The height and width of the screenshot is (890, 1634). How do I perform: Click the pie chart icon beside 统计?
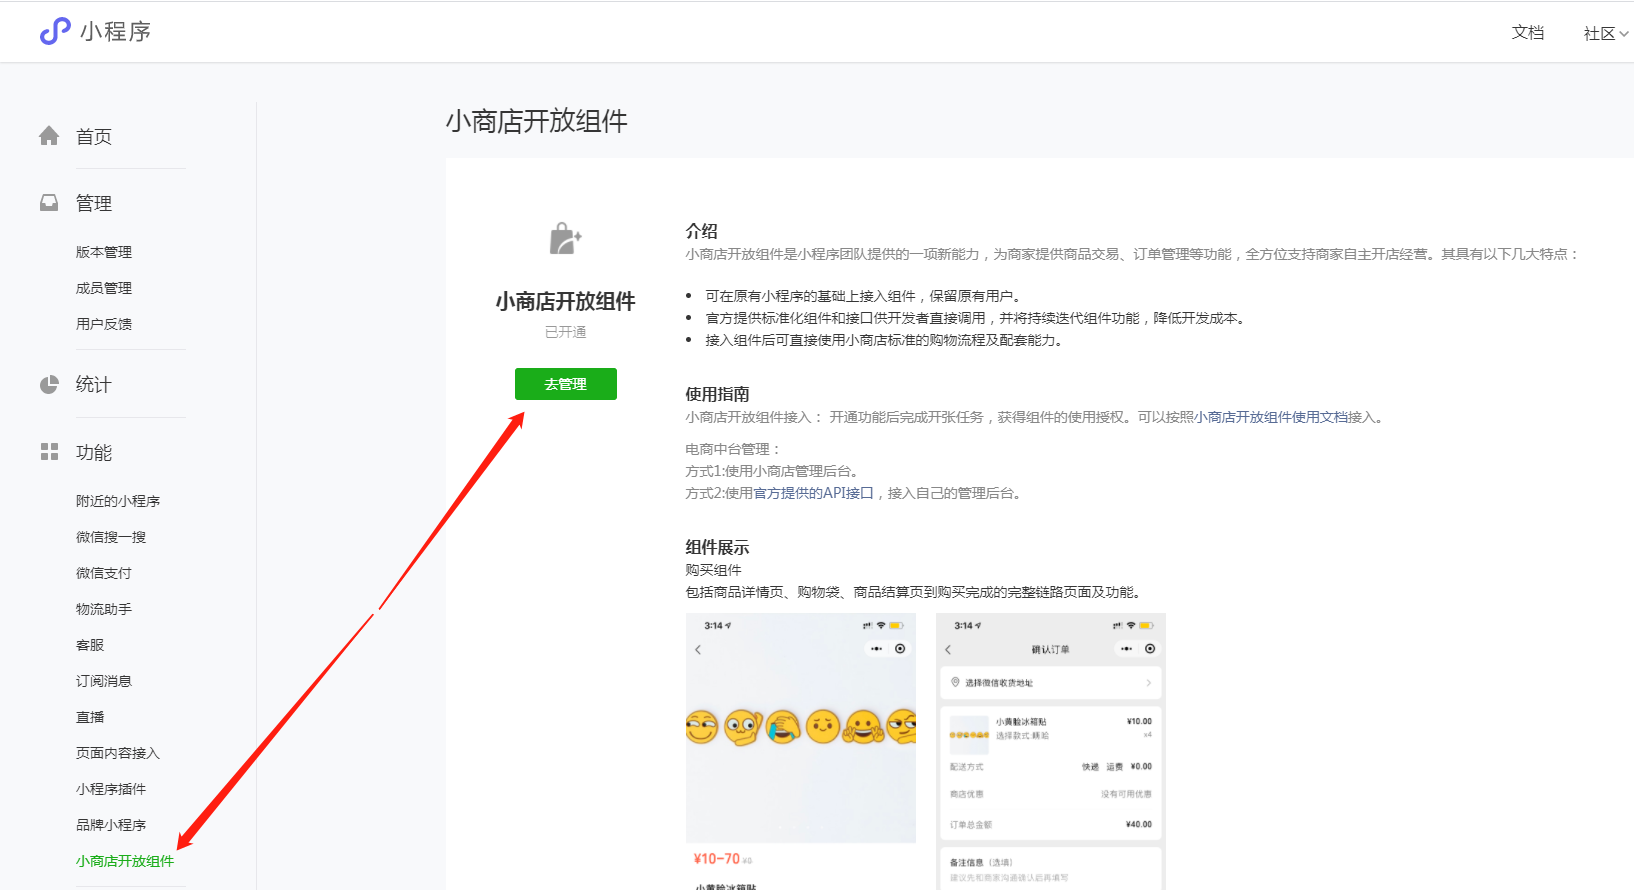[49, 384]
